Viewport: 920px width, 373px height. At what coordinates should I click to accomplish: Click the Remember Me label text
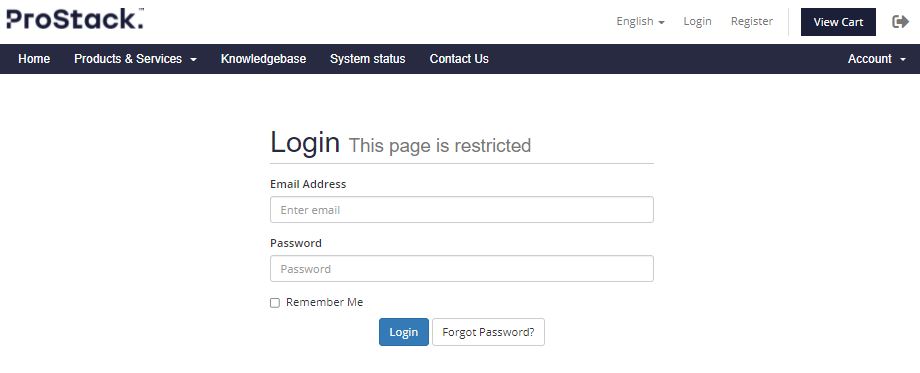coord(324,303)
